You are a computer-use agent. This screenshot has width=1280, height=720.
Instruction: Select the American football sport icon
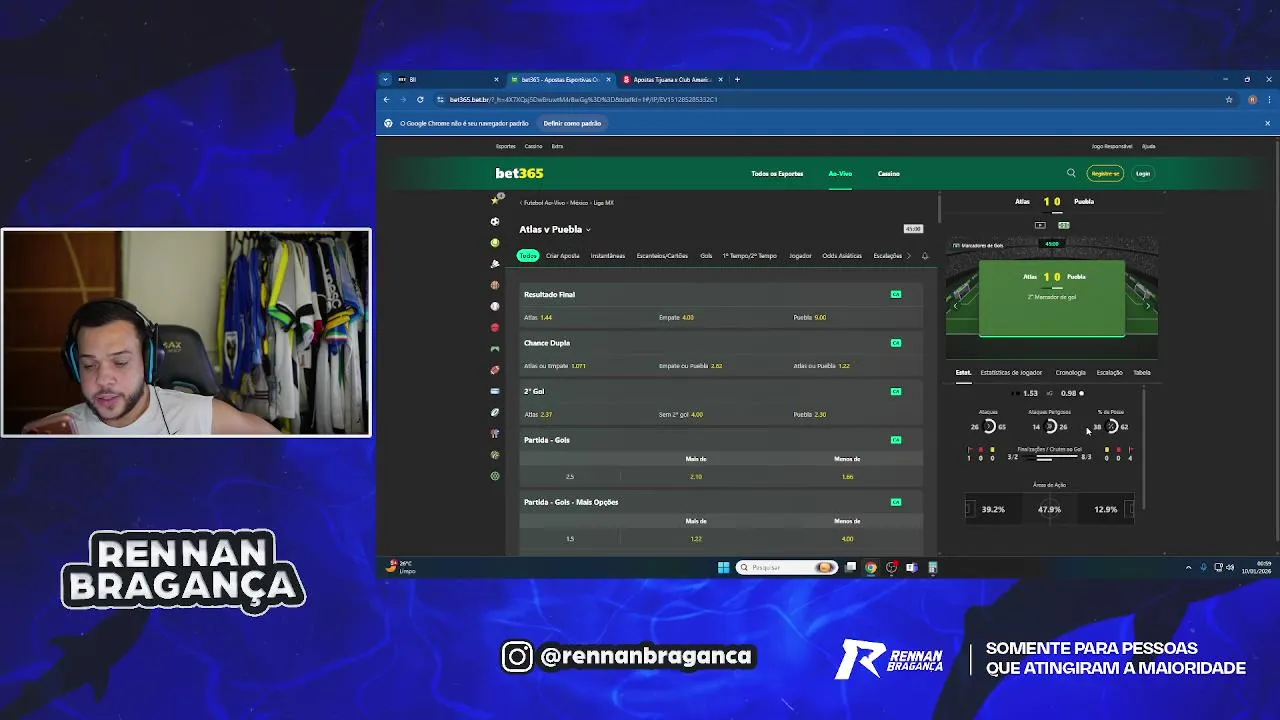pyautogui.click(x=494, y=370)
